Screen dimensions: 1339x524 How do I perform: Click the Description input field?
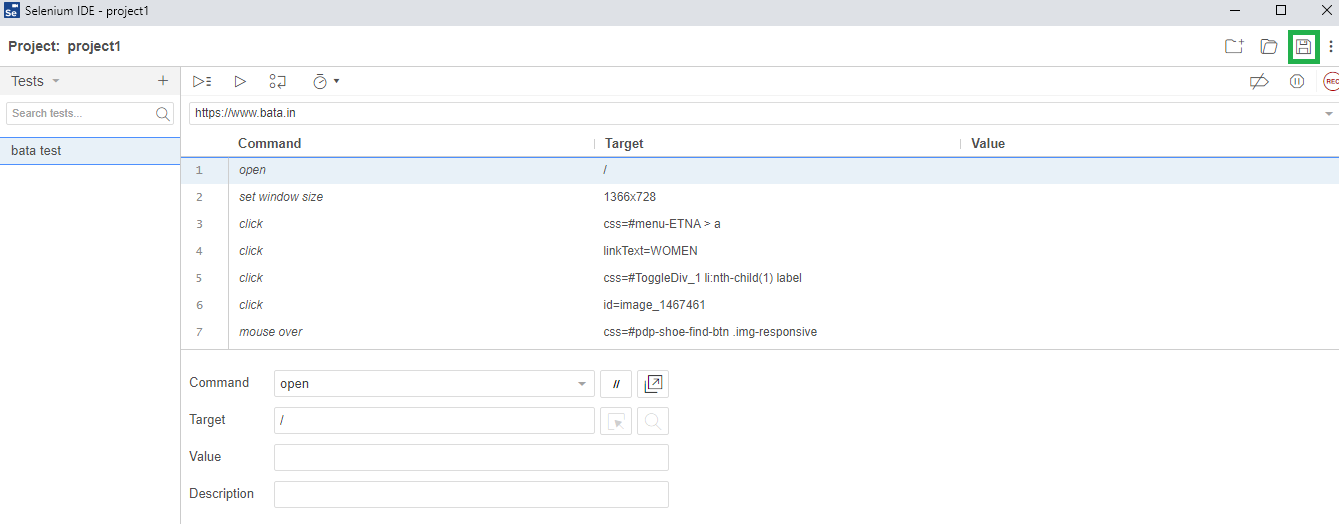471,494
